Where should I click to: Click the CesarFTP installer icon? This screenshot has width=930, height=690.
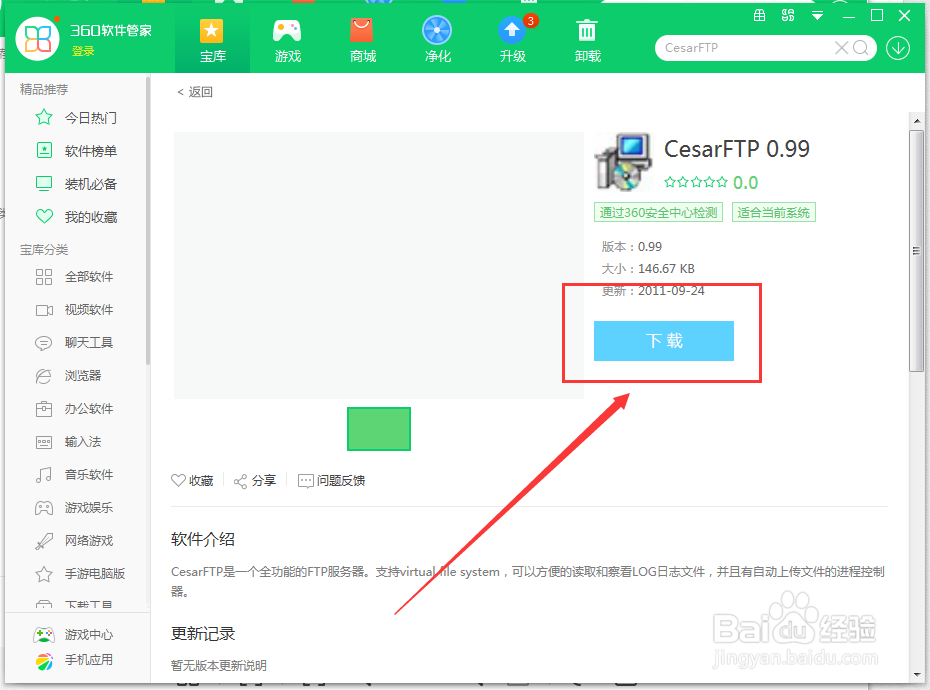(623, 162)
